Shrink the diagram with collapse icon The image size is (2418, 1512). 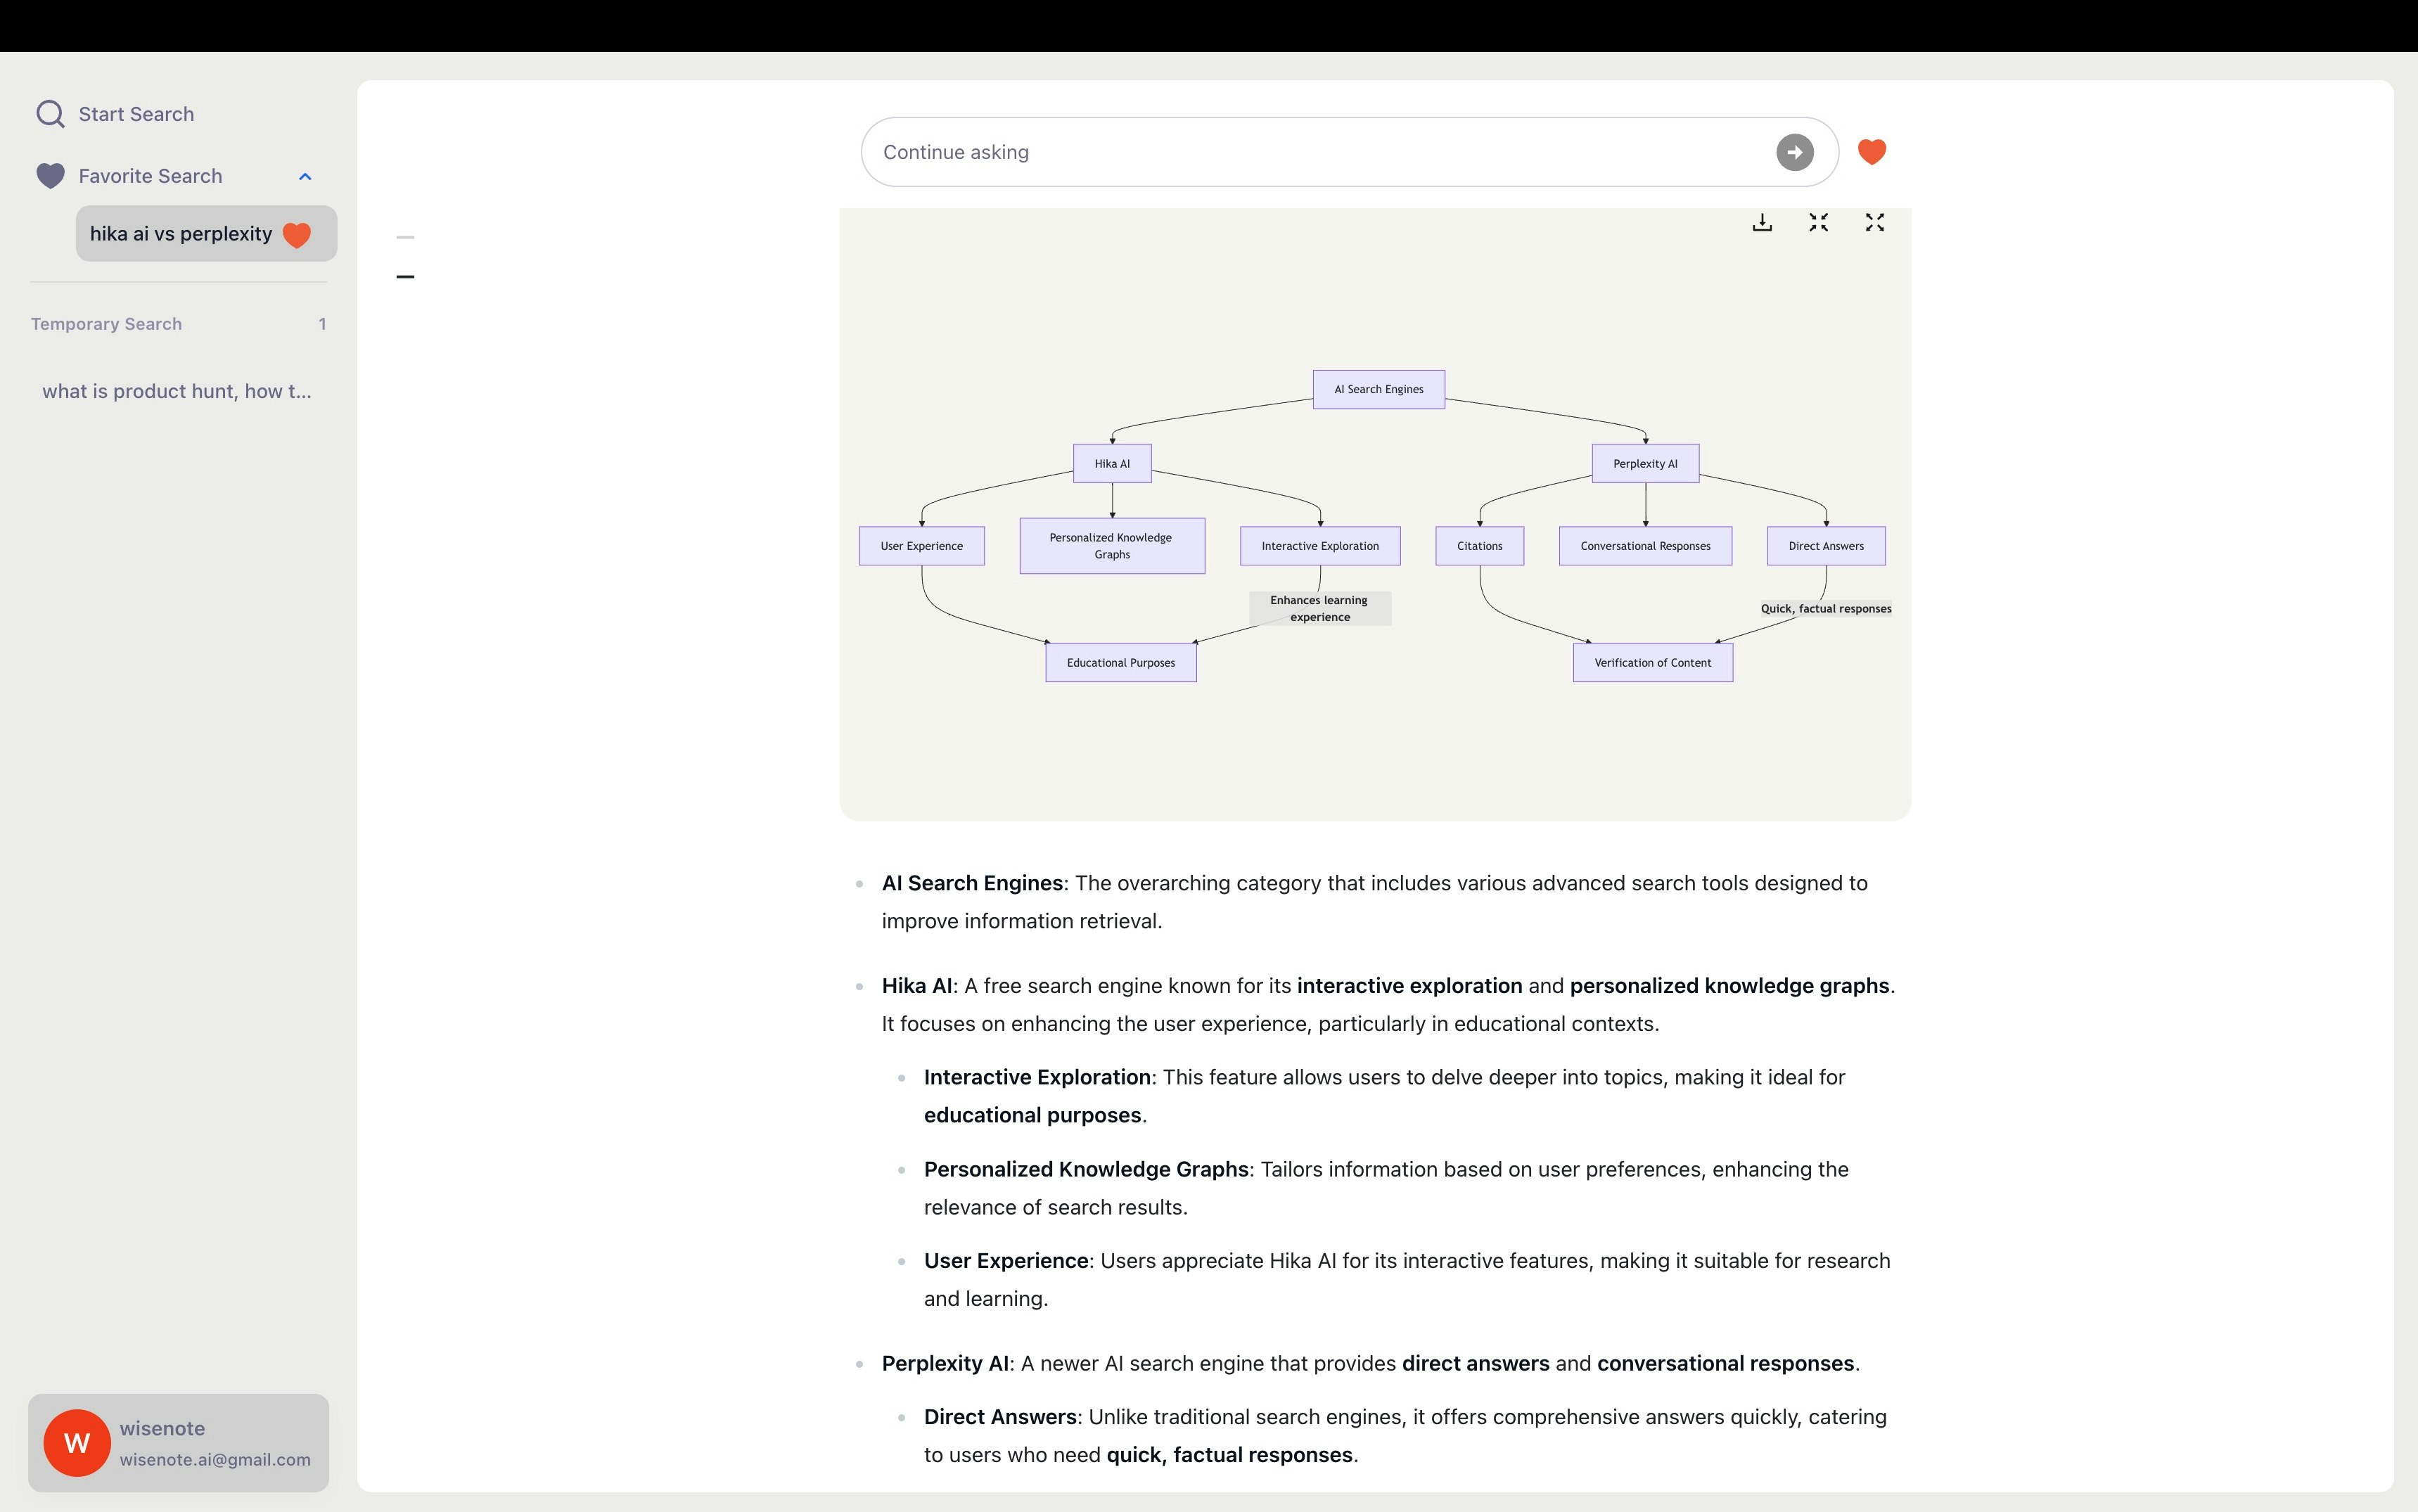pos(1818,223)
